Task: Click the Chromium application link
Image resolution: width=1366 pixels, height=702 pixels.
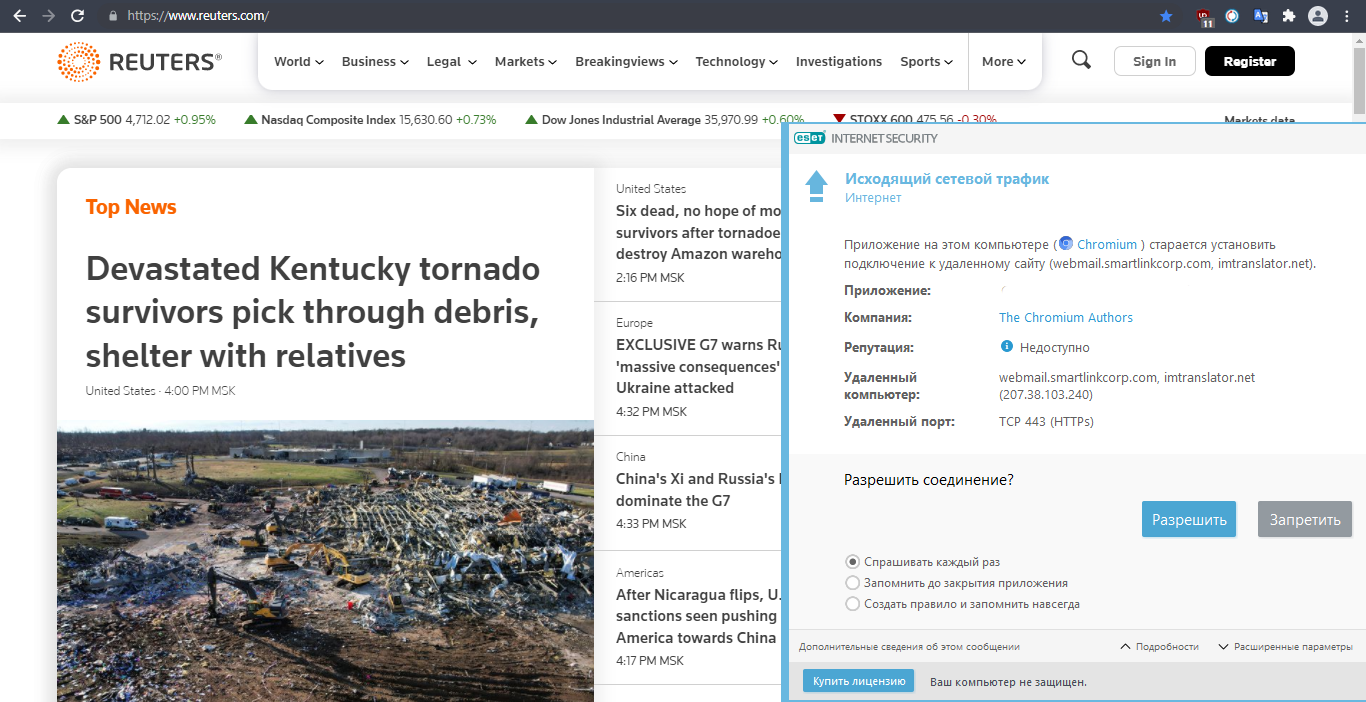Action: click(x=1107, y=244)
